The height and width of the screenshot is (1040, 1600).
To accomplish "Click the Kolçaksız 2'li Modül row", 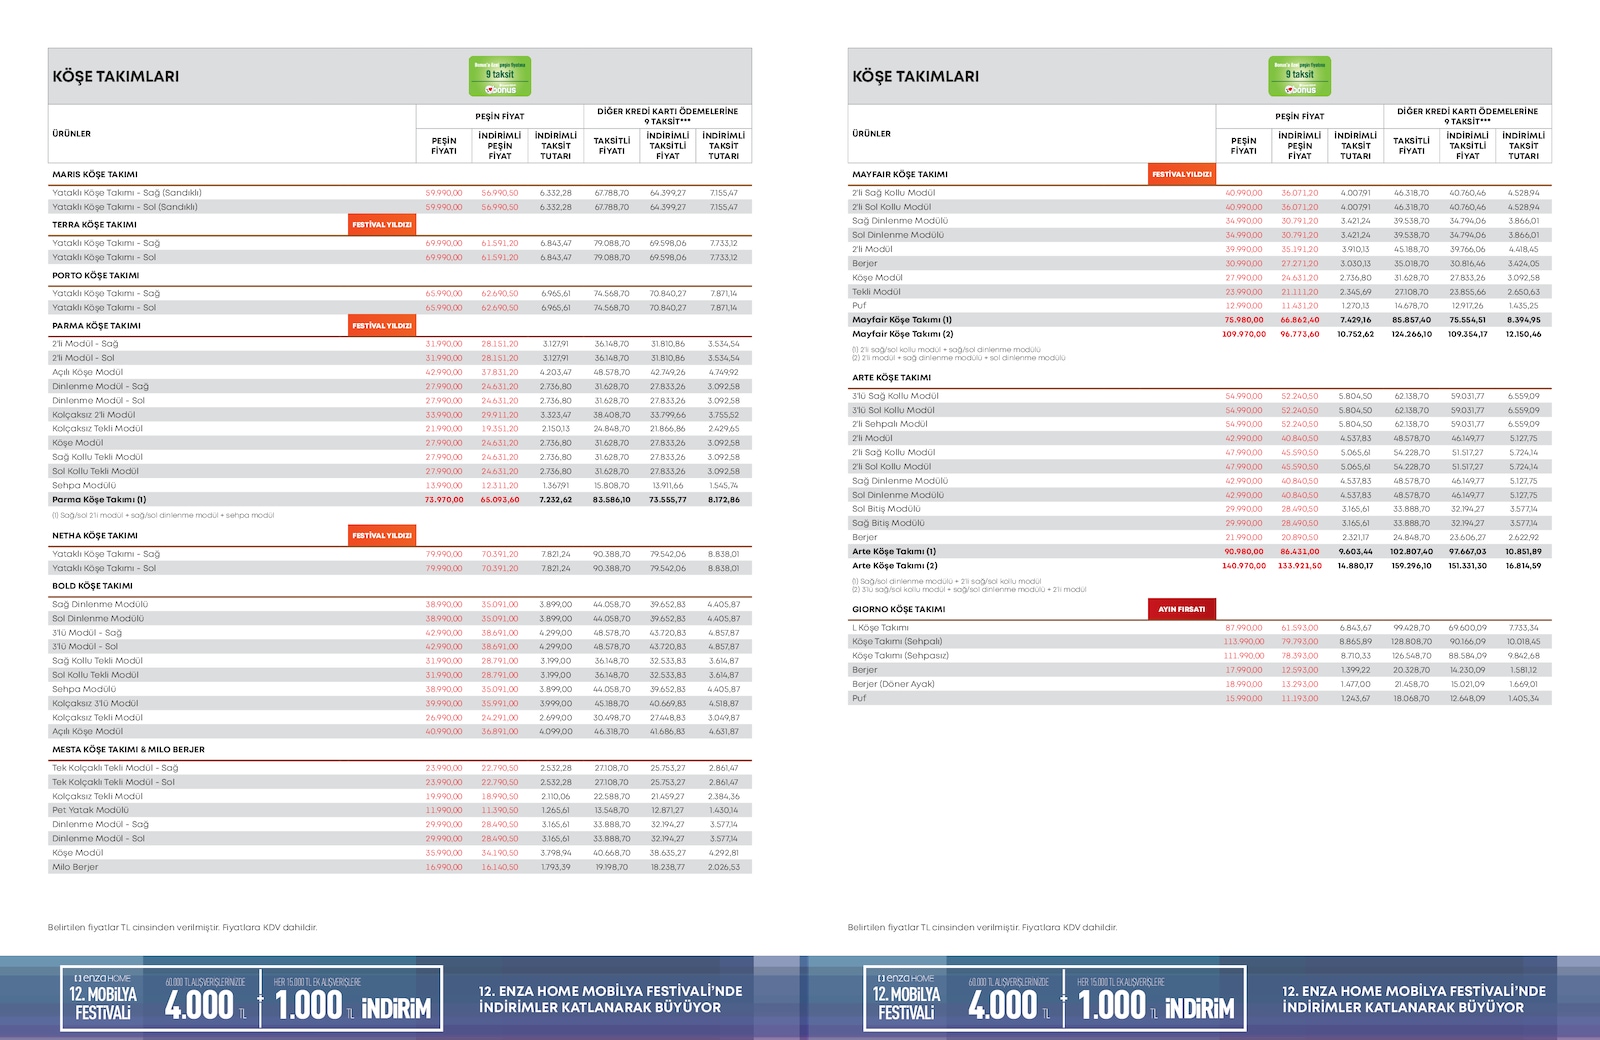I will tap(400, 415).
